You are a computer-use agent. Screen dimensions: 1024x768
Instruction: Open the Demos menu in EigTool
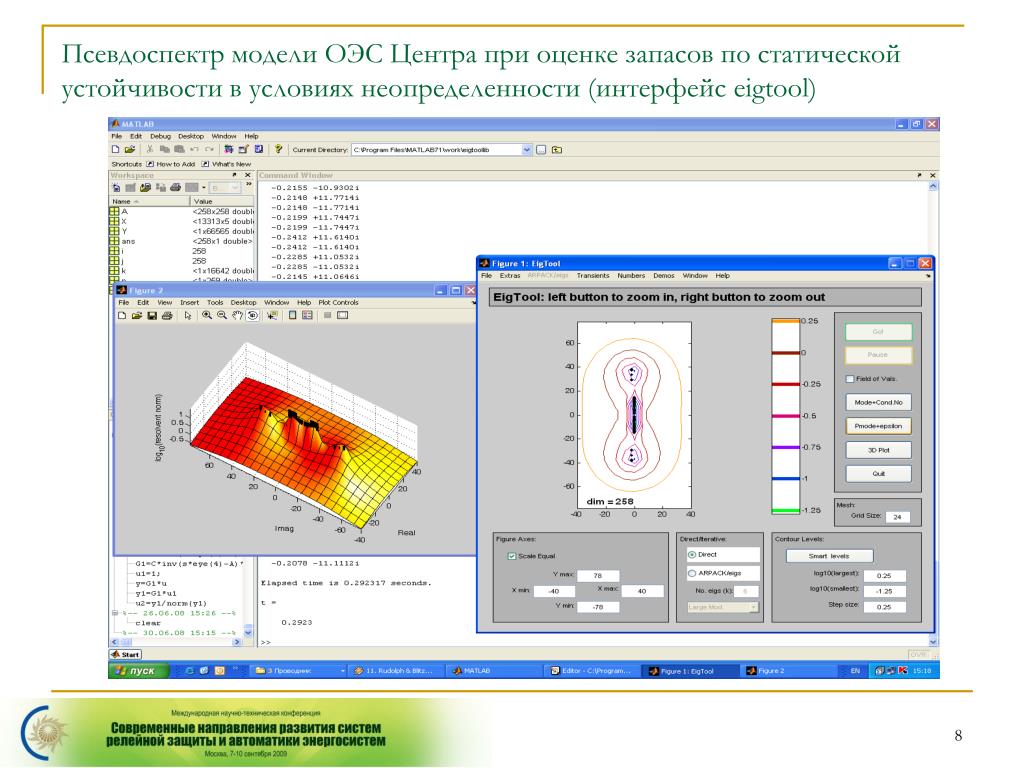coord(664,276)
